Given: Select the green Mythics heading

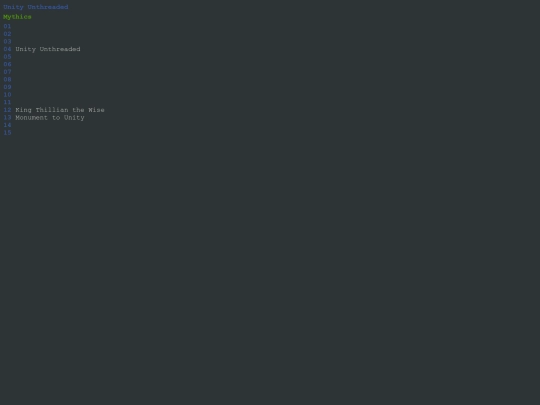Looking at the screenshot, I should pos(17,17).
